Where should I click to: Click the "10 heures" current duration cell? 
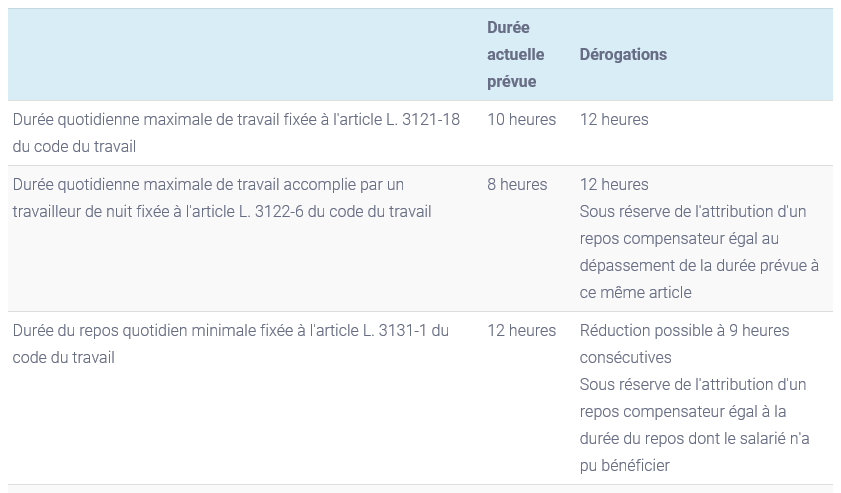tap(521, 120)
